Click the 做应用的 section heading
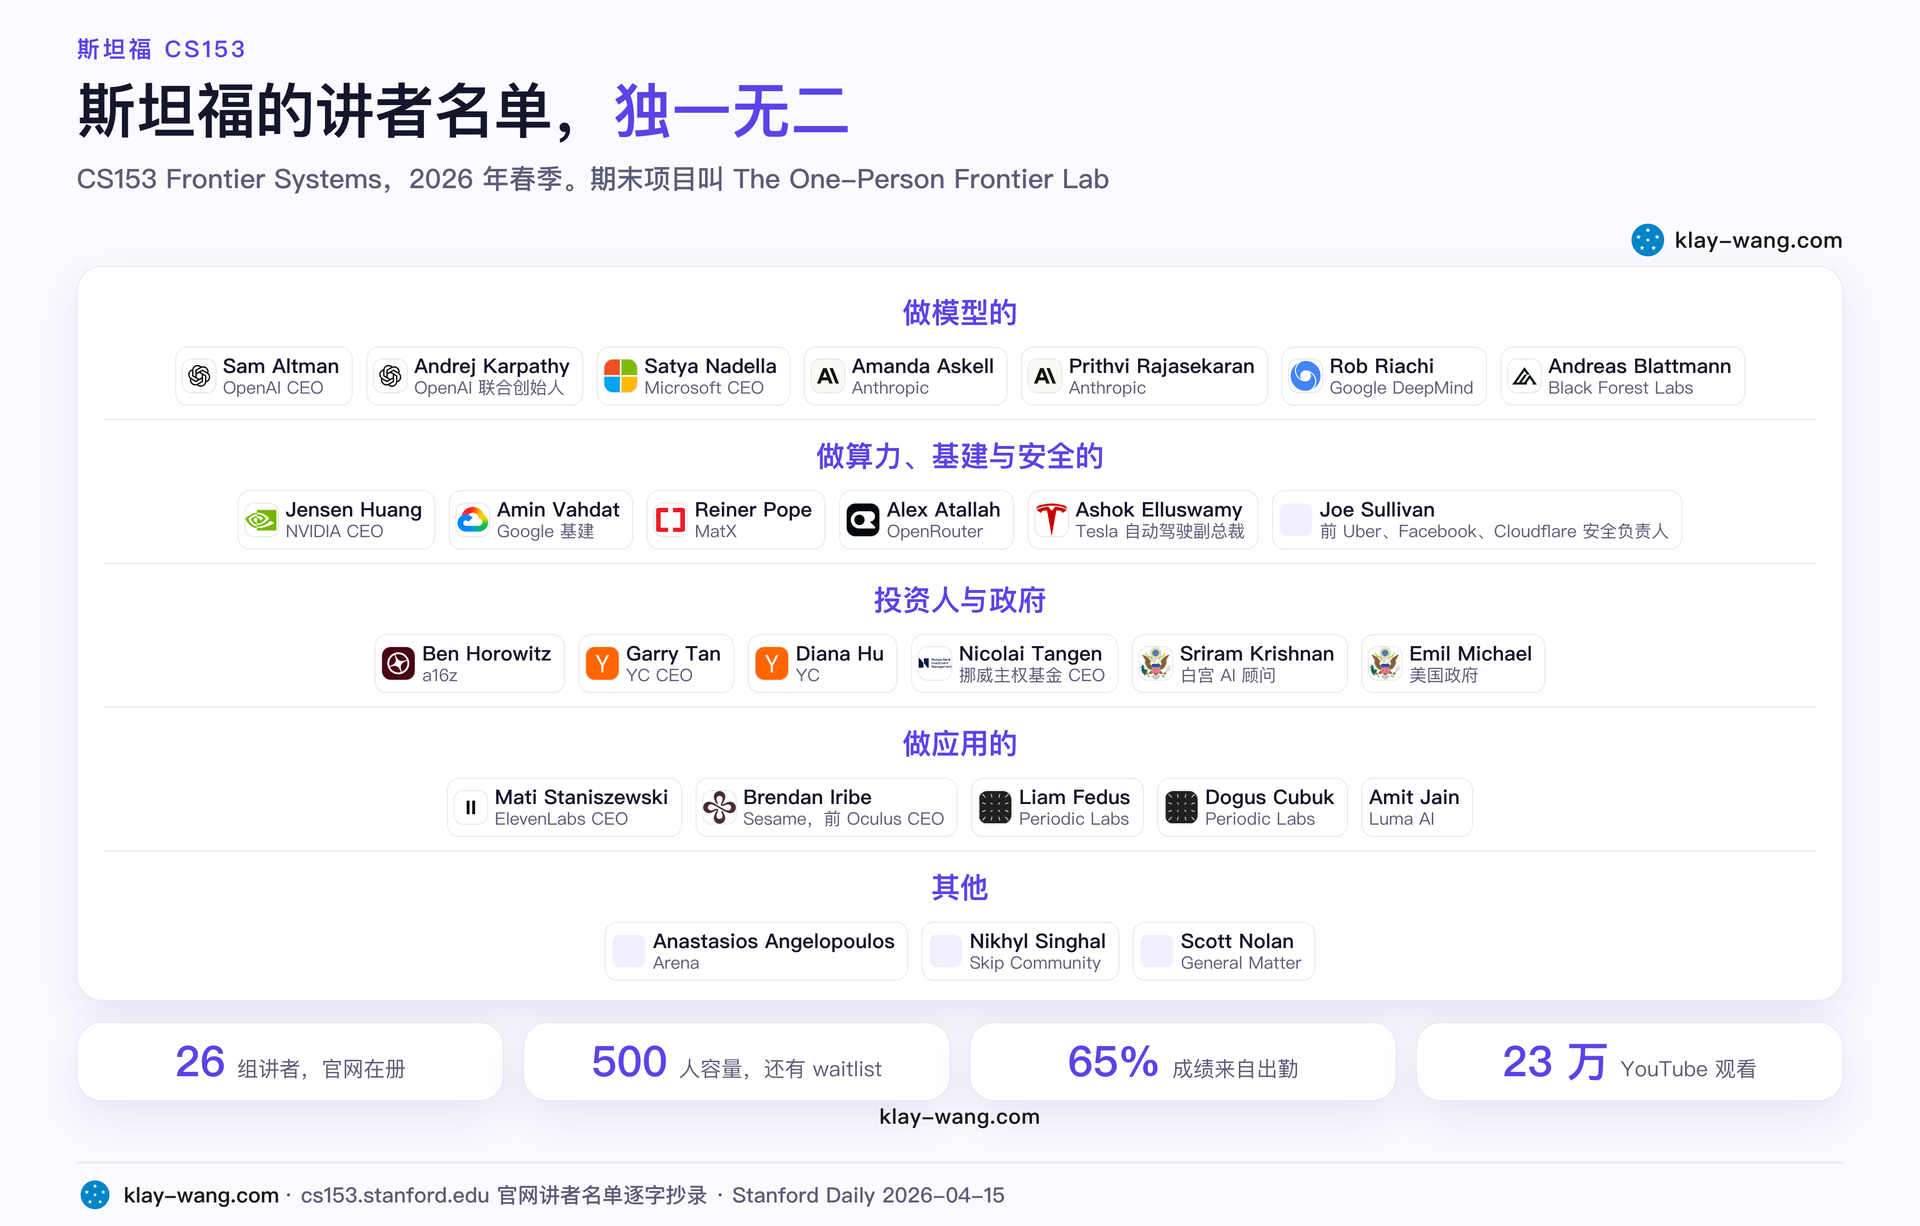 click(x=960, y=744)
